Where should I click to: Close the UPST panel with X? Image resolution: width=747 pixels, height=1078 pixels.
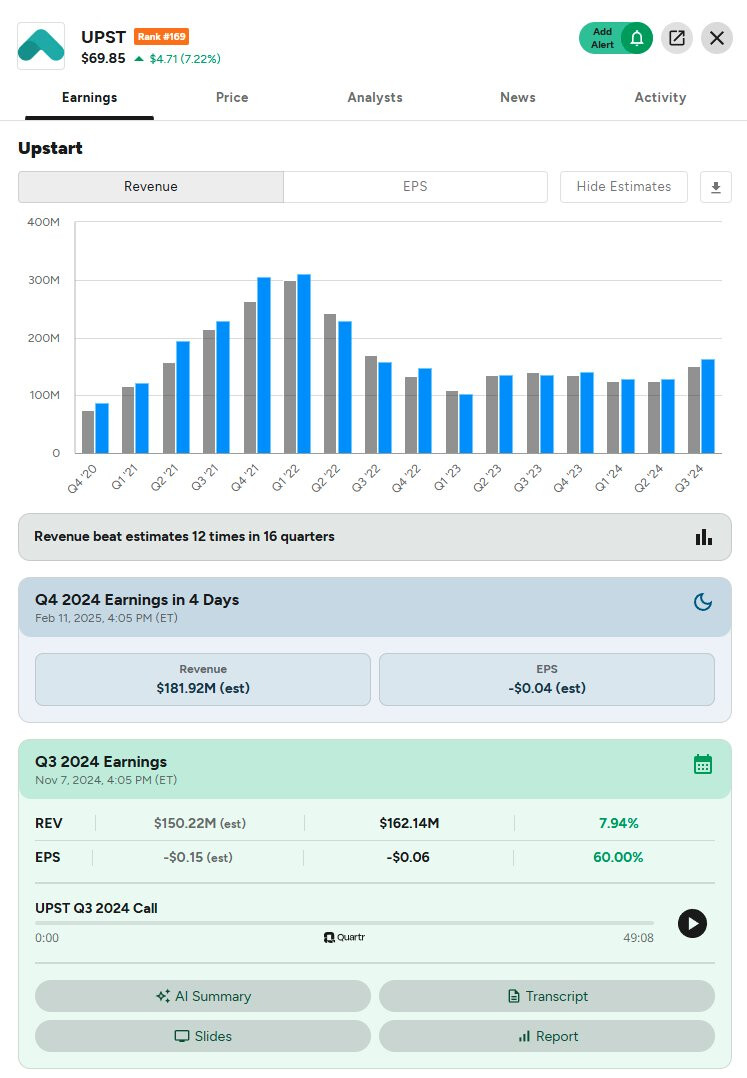coord(717,38)
